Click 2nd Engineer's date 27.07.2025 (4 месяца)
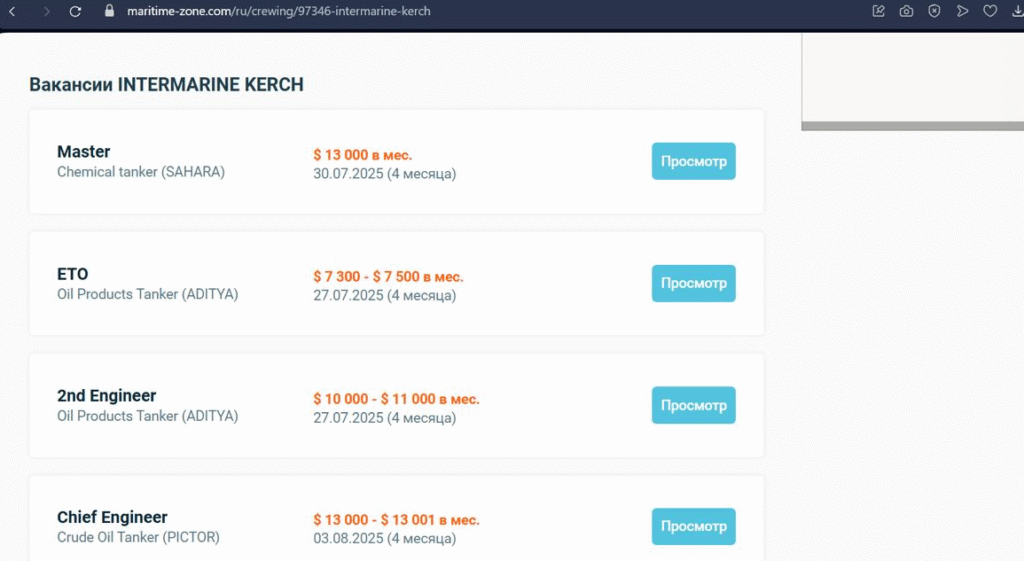The image size is (1024, 561). [x=385, y=417]
